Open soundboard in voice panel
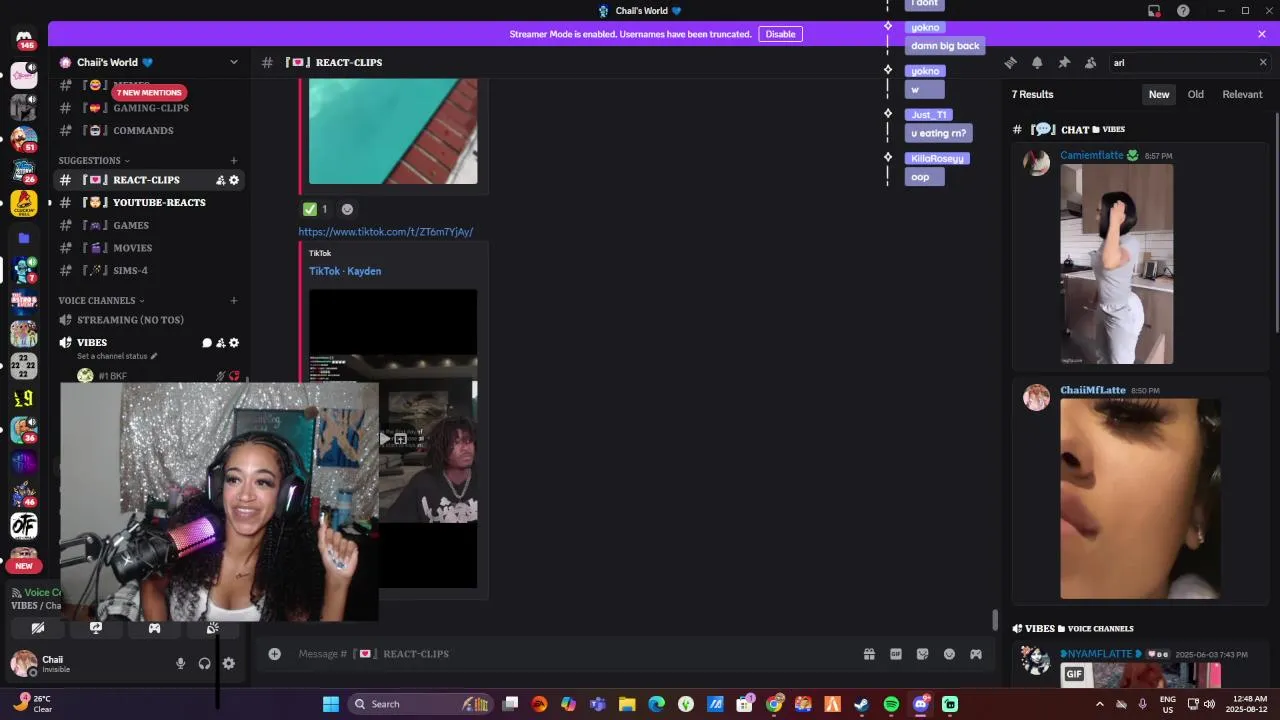The width and height of the screenshot is (1280, 720). pyautogui.click(x=212, y=628)
